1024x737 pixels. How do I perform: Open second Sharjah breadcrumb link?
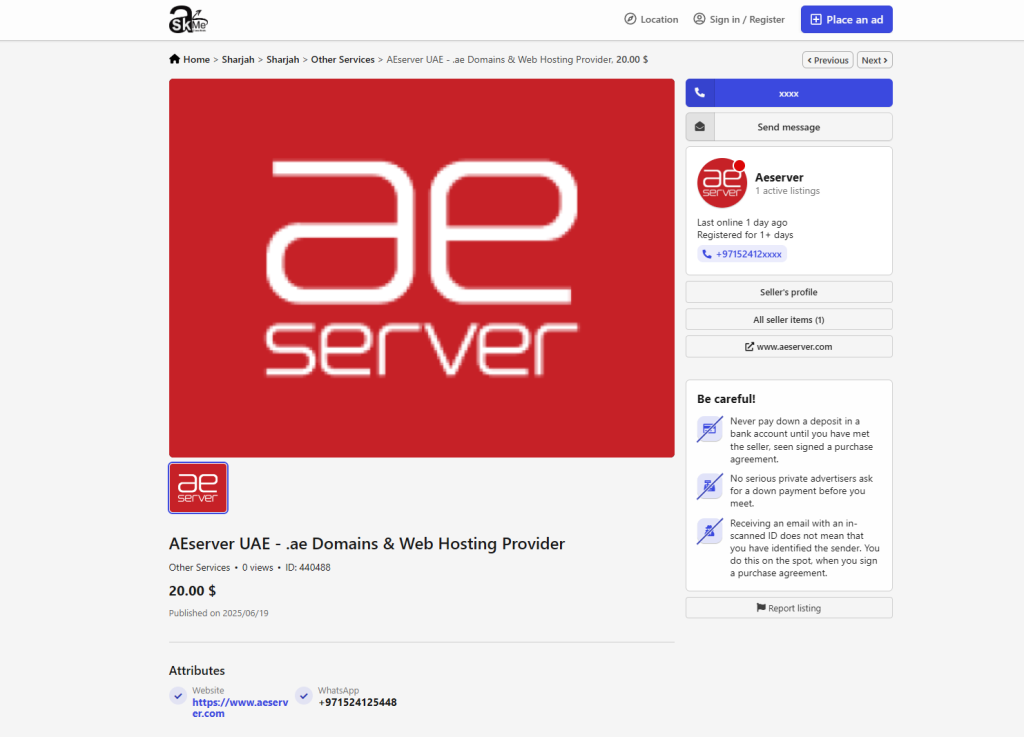[283, 59]
